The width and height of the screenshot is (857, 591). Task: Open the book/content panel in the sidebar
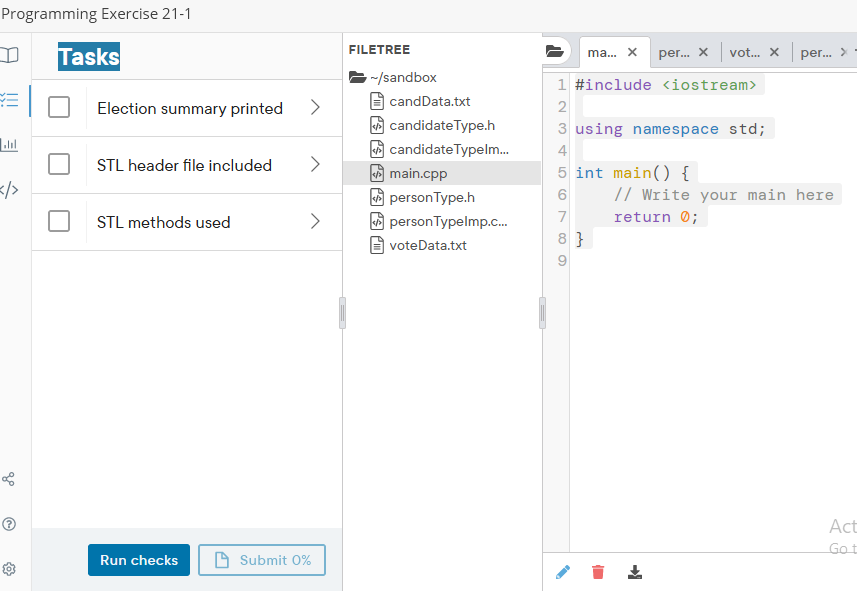click(10, 55)
